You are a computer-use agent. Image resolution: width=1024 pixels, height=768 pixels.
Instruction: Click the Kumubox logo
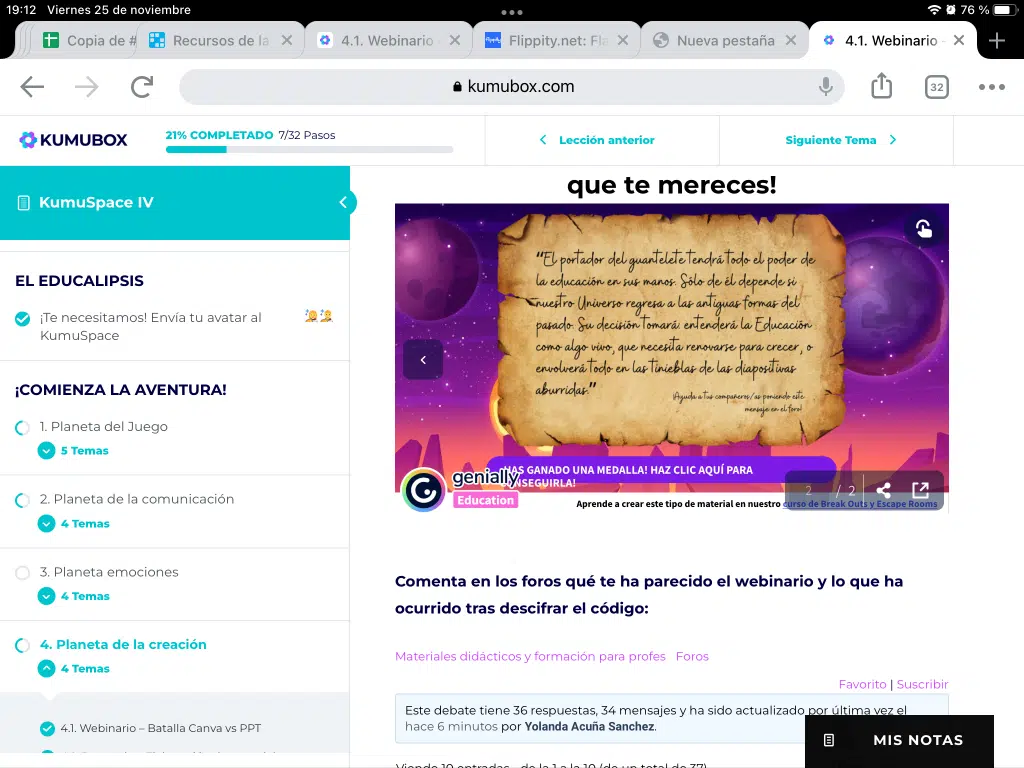point(73,140)
